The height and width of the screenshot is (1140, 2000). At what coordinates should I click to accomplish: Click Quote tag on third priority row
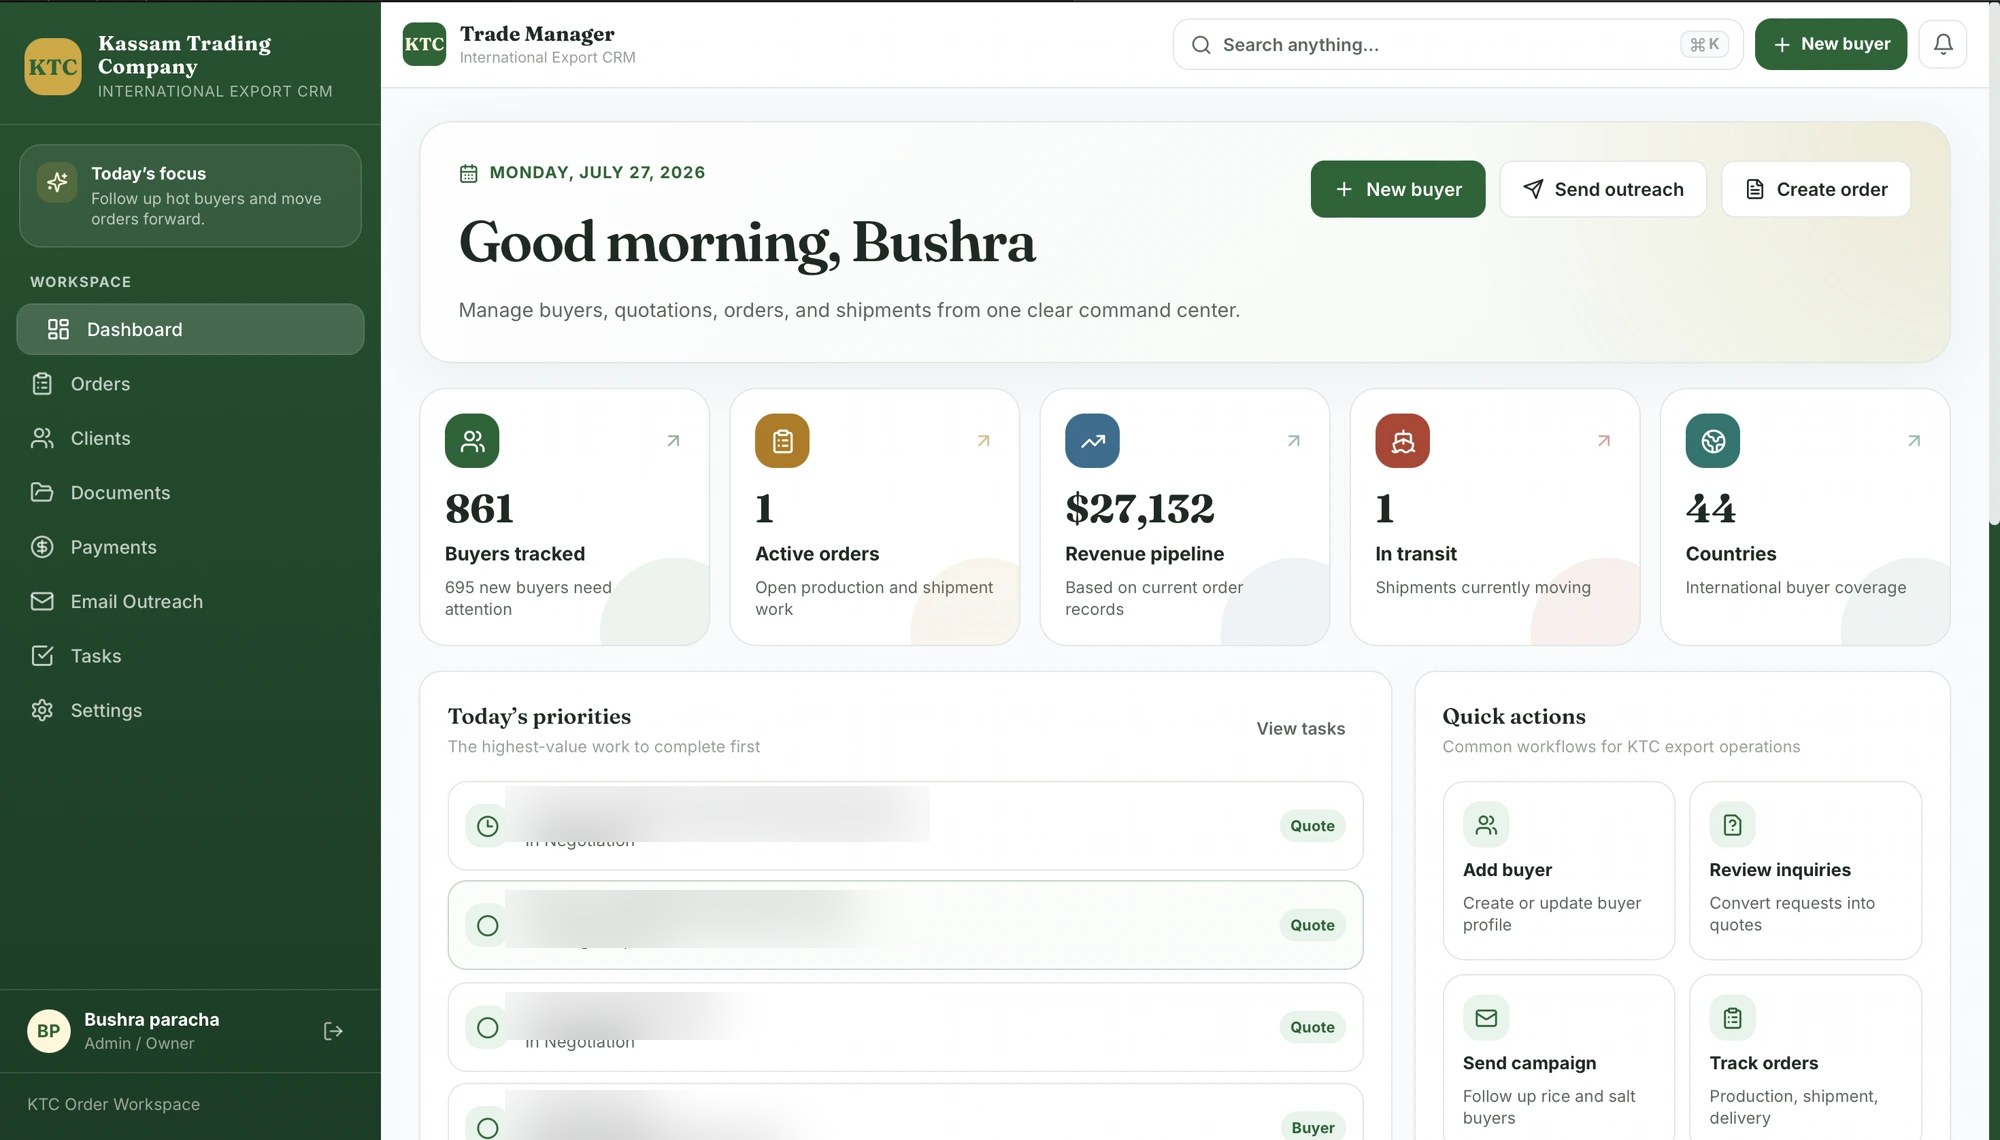pyautogui.click(x=1312, y=1028)
